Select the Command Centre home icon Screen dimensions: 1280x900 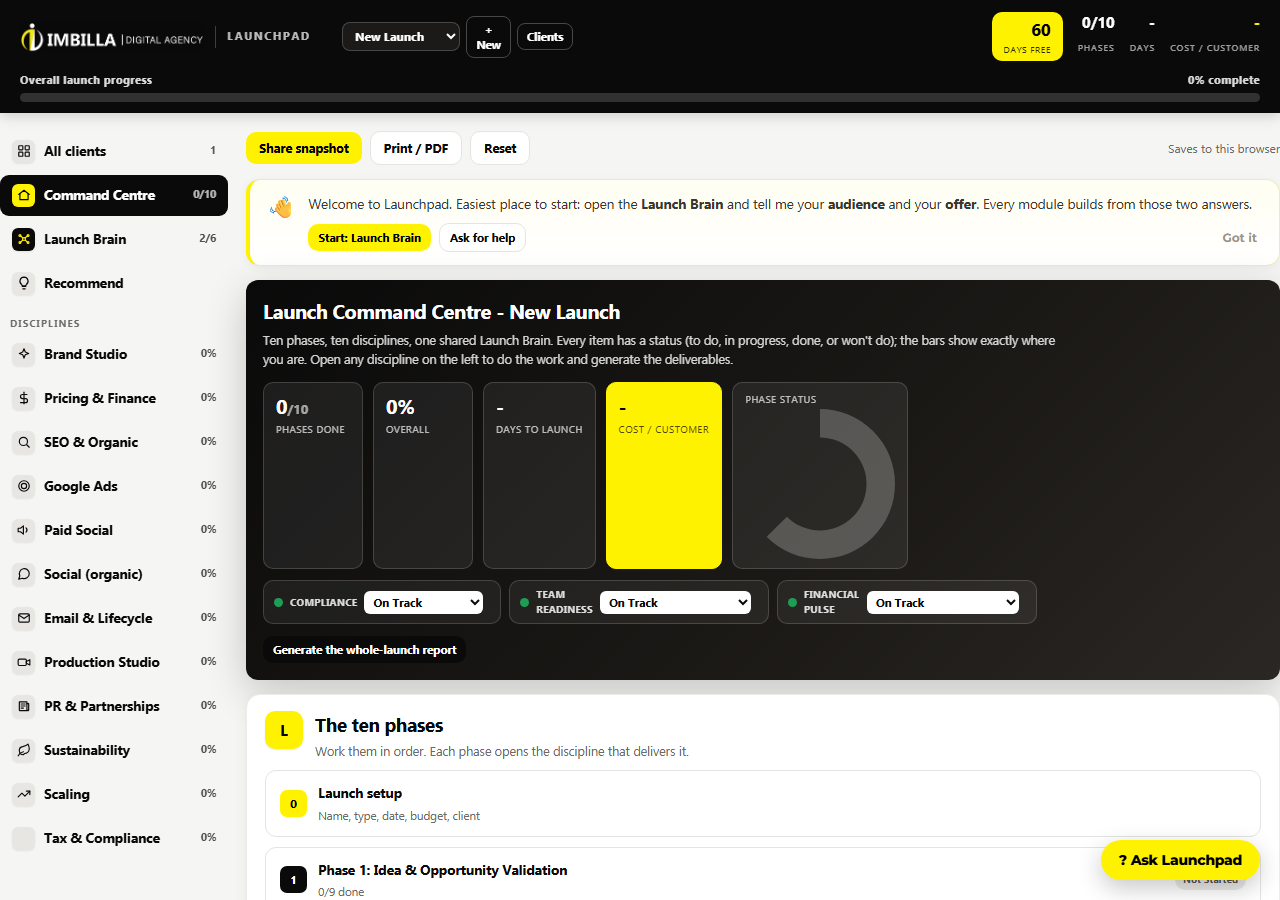pyautogui.click(x=23, y=195)
